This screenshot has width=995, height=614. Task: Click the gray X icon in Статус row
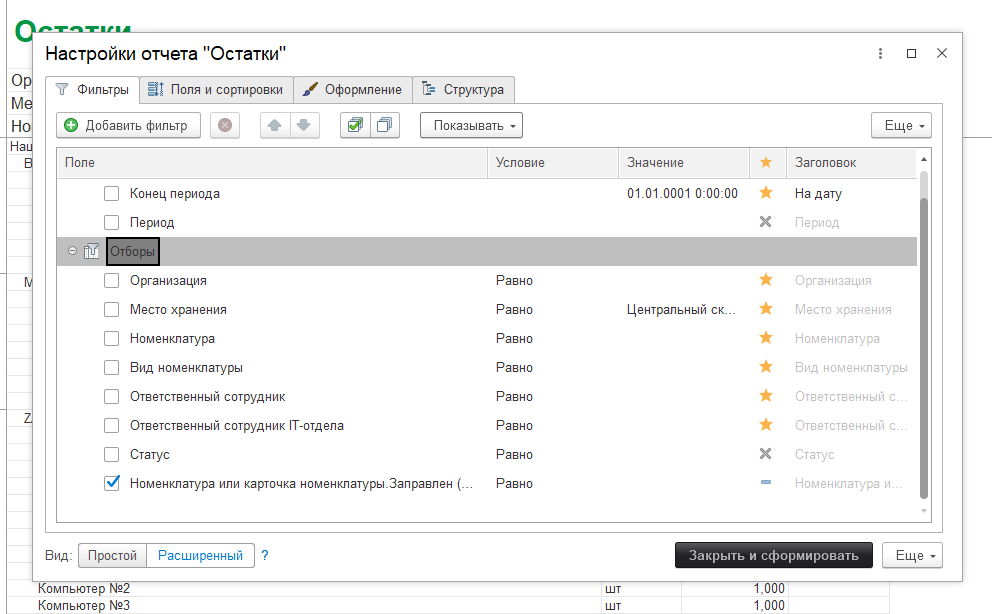click(x=766, y=454)
